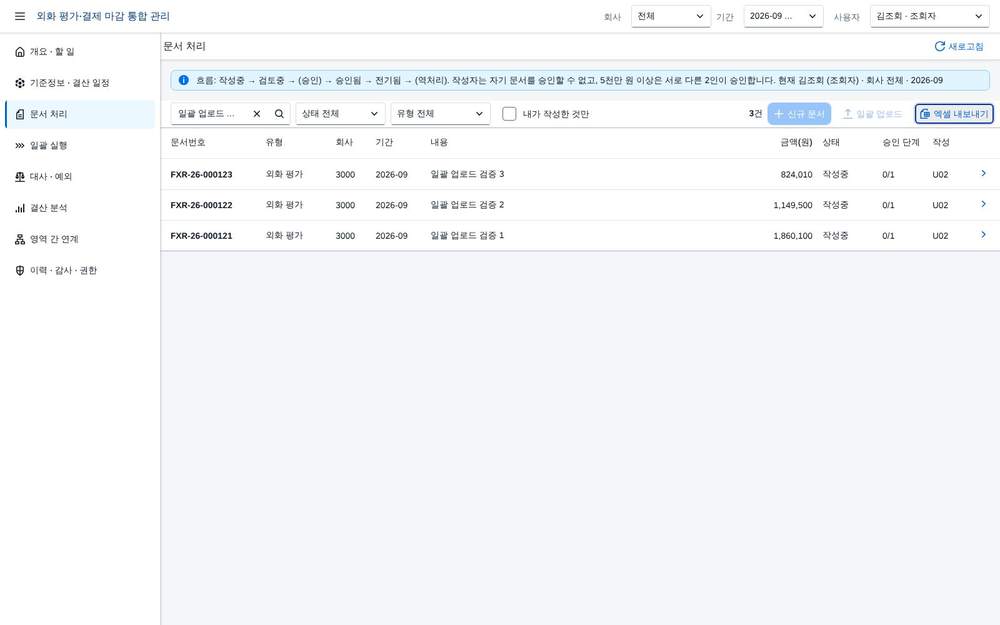
Task: Open row FXR-26-000122 with its arrow
Action: pyautogui.click(x=983, y=204)
